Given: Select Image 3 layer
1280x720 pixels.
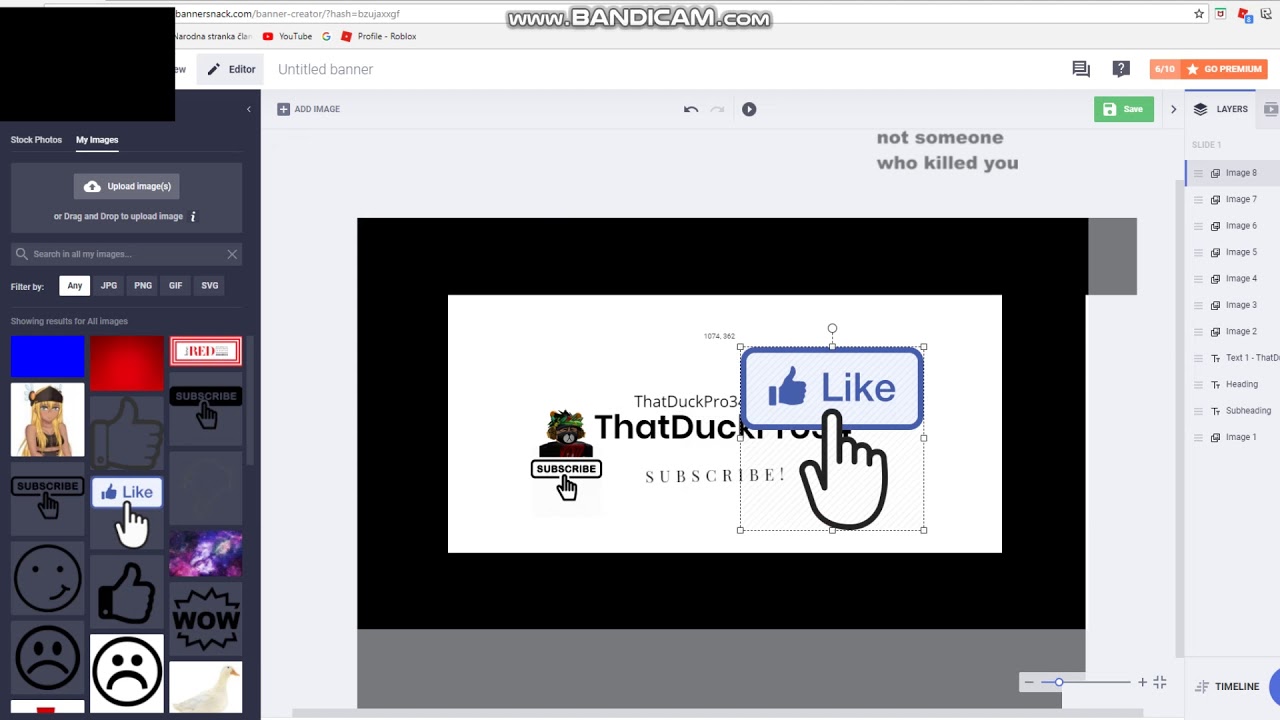Looking at the screenshot, I should 1232,305.
